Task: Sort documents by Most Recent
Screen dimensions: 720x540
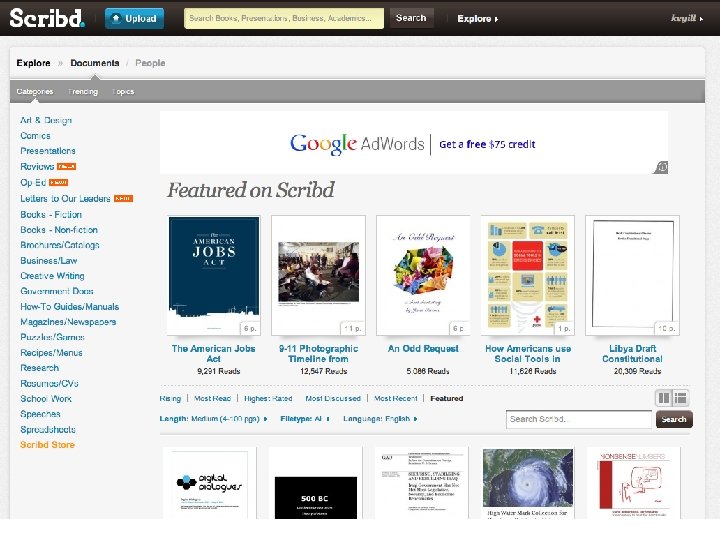Action: [396, 398]
